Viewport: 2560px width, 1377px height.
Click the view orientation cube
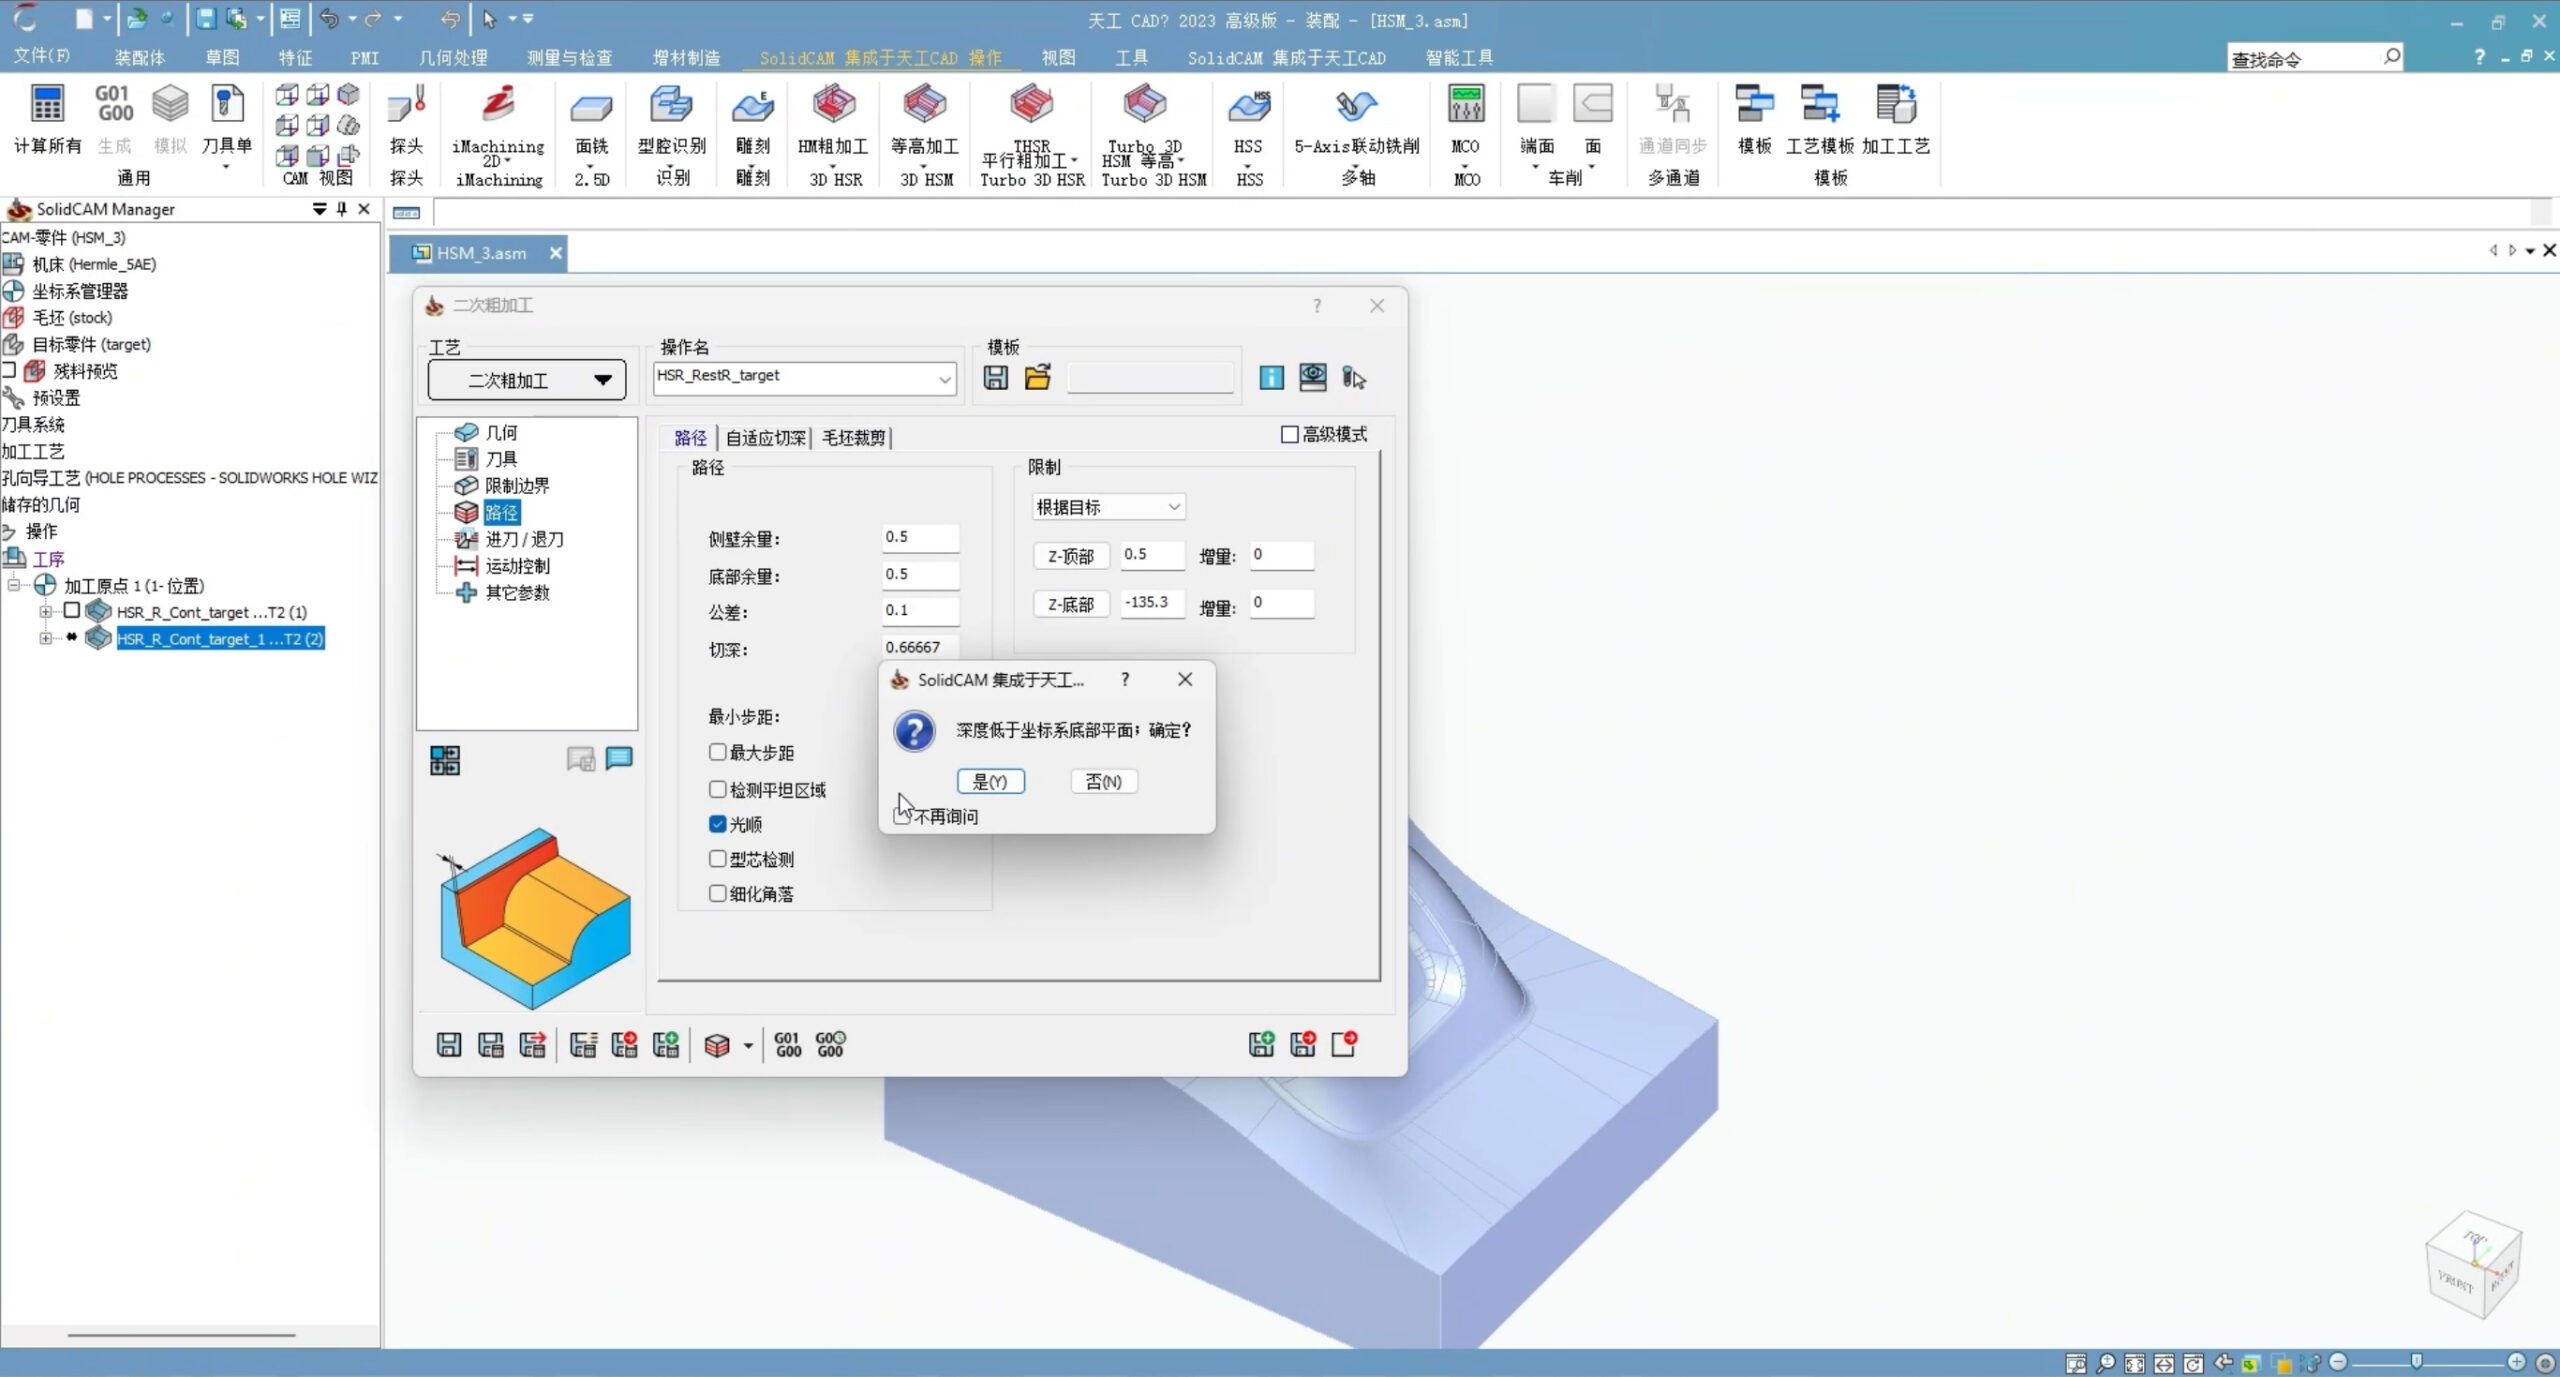pyautogui.click(x=2472, y=1263)
